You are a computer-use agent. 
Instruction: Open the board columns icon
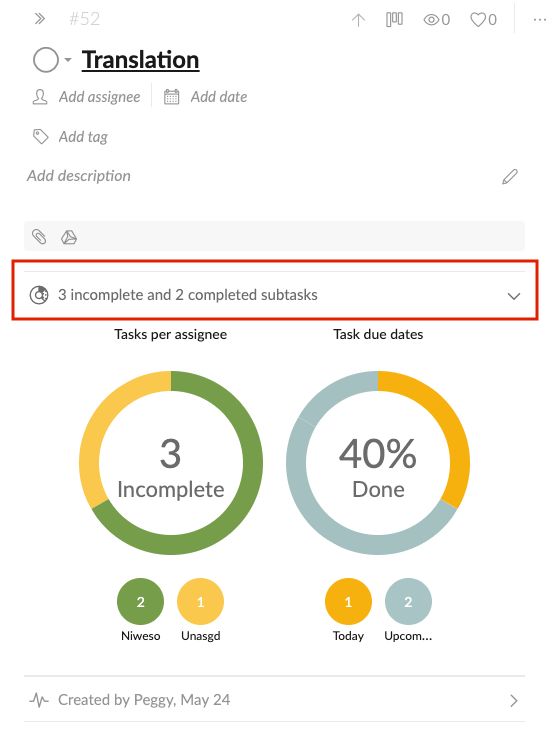(394, 20)
